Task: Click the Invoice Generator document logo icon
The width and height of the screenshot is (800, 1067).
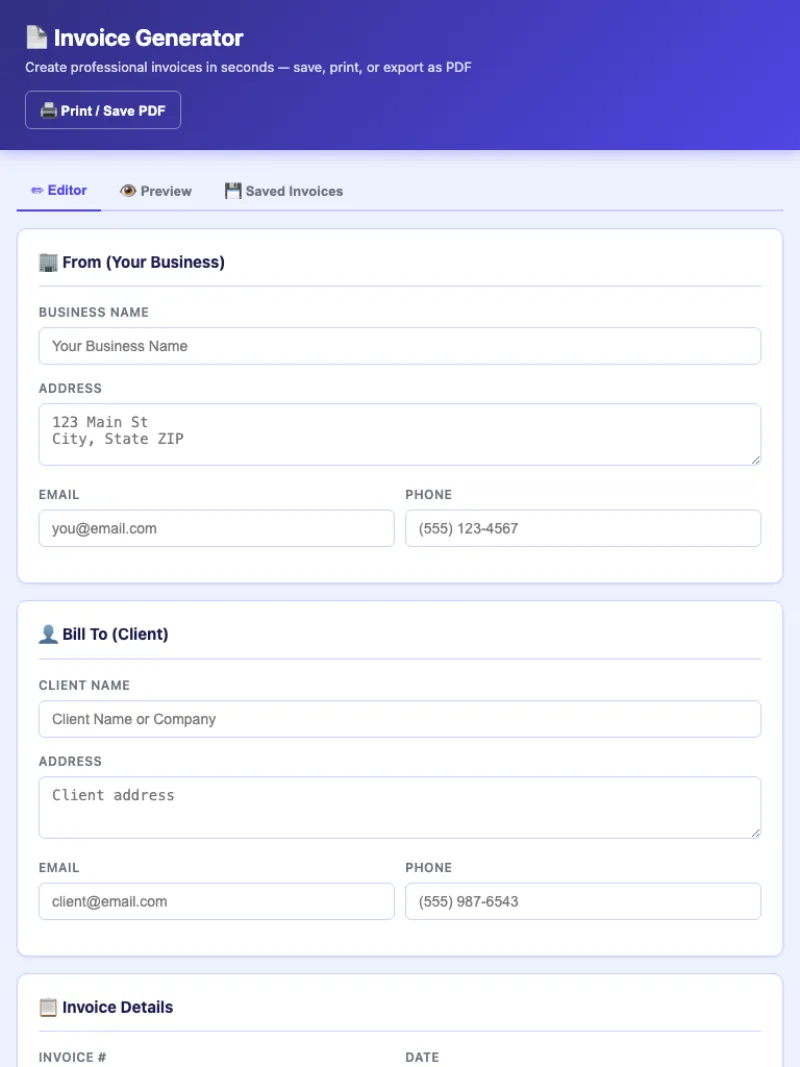Action: 36,38
